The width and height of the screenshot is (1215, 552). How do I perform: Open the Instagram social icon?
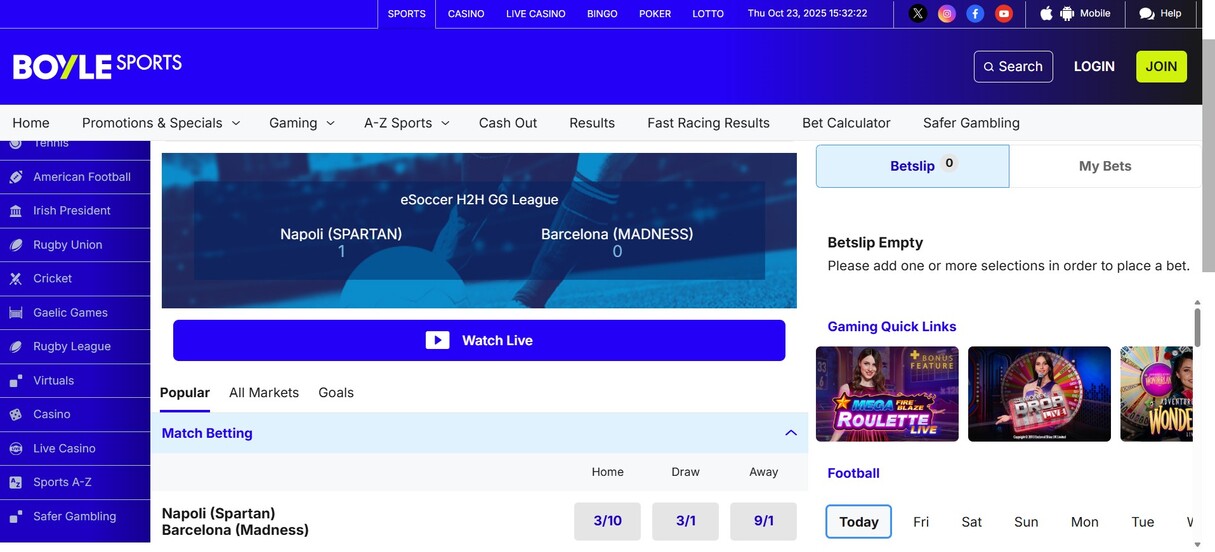pos(947,13)
